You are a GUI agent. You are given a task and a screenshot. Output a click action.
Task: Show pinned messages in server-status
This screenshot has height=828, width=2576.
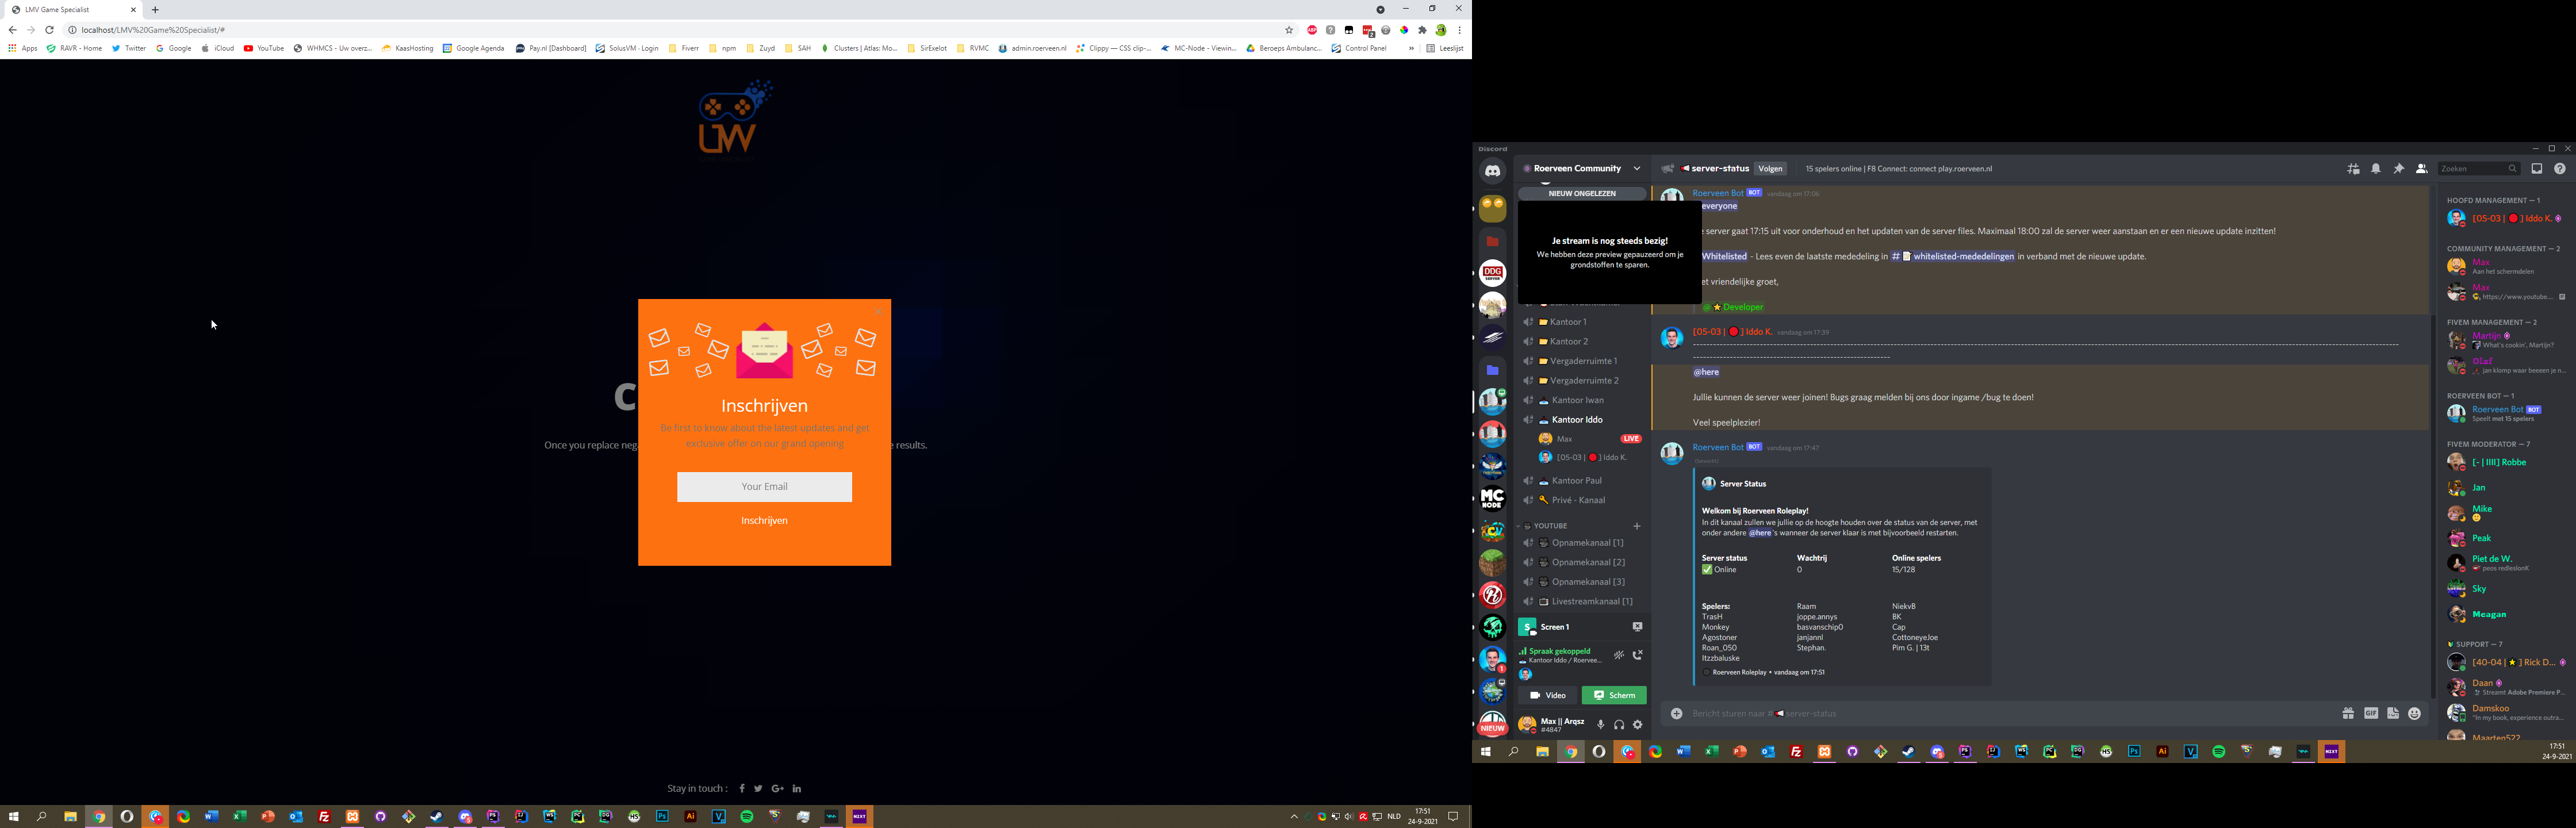(x=2398, y=169)
